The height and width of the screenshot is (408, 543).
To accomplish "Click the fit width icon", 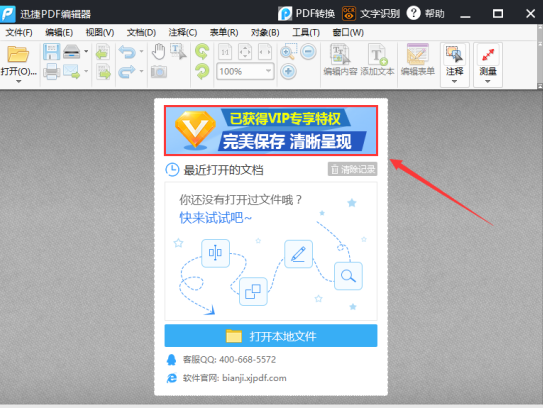I will click(265, 52).
